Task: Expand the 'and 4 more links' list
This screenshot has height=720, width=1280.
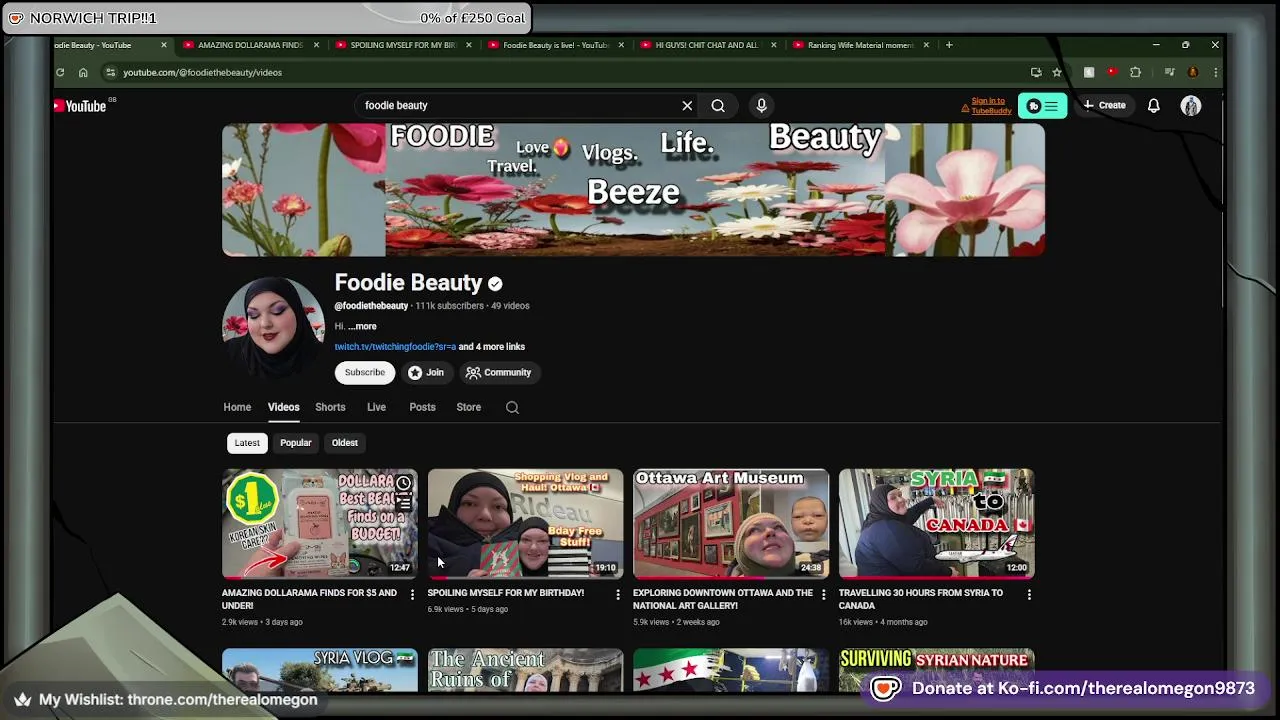Action: 491,347
